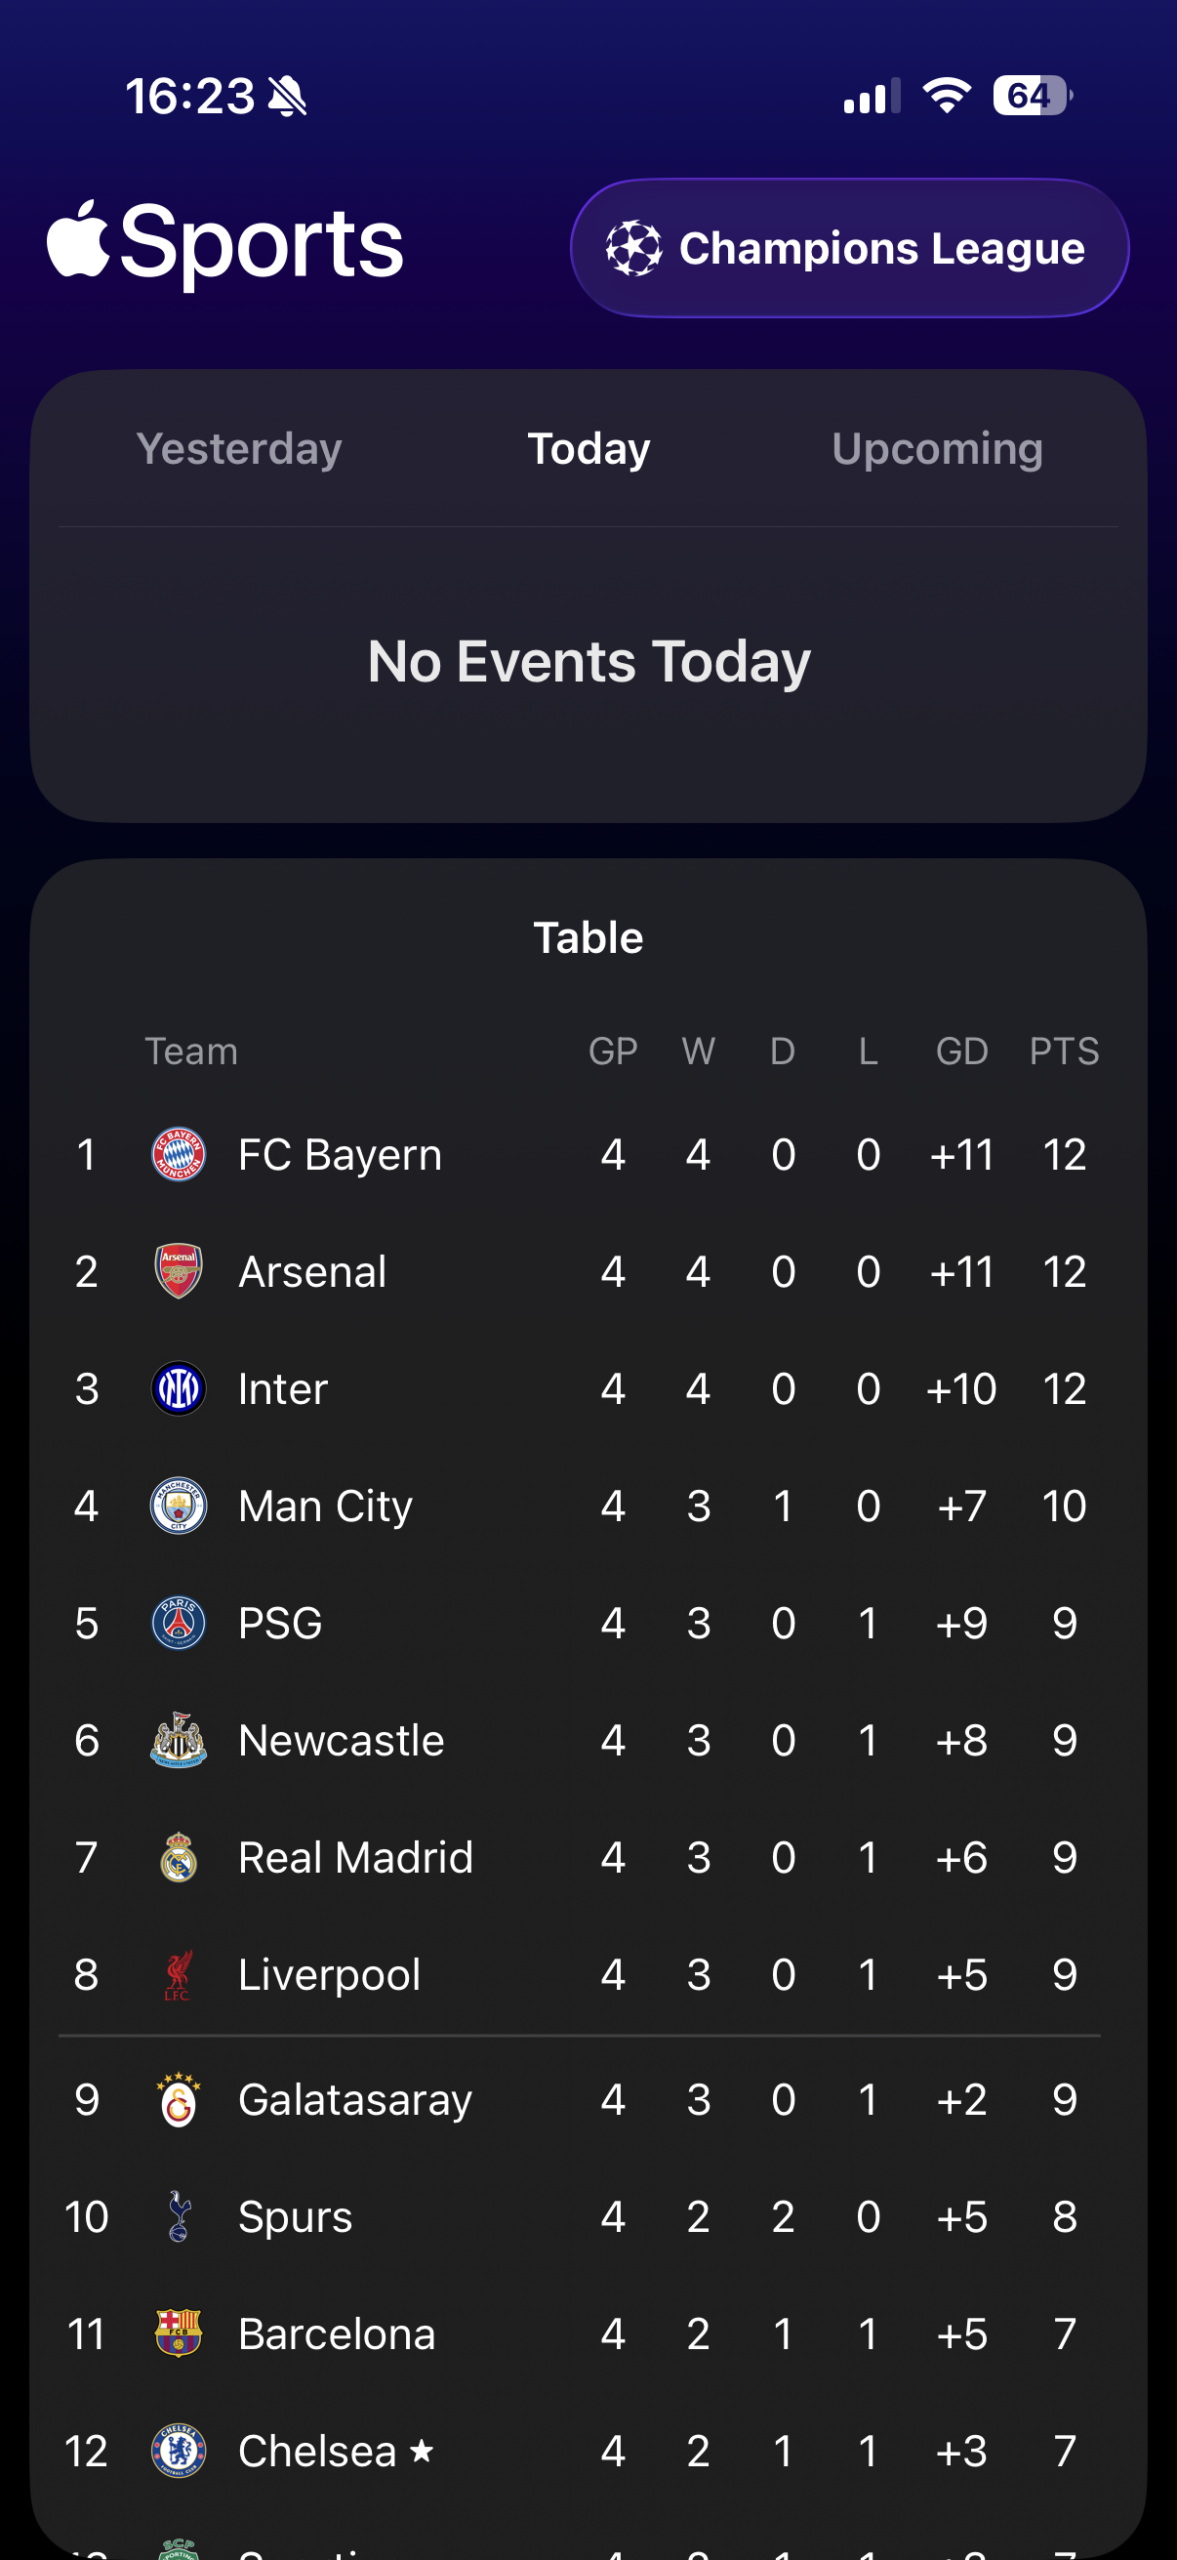
Task: Tap the Liverpool club crest
Action: click(178, 1975)
